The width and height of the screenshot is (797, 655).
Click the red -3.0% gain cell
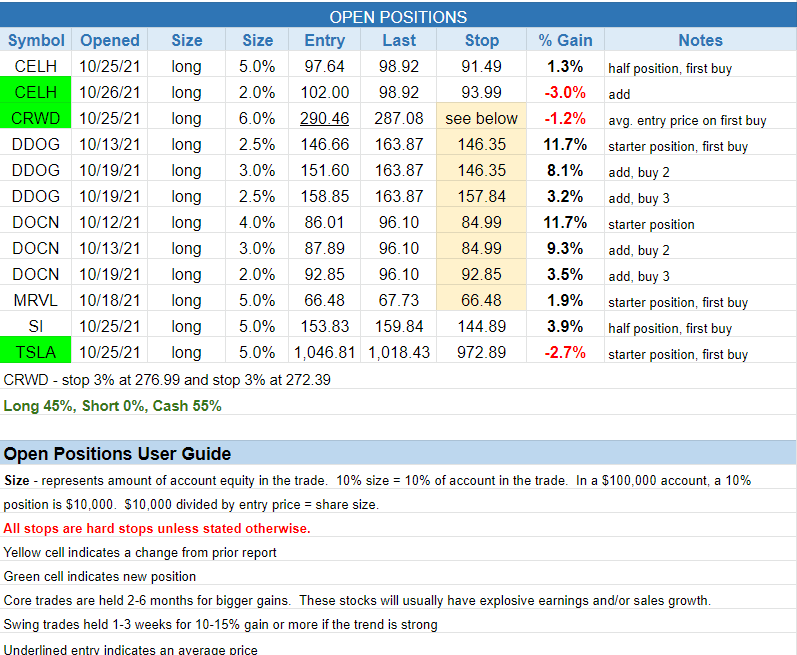565,92
